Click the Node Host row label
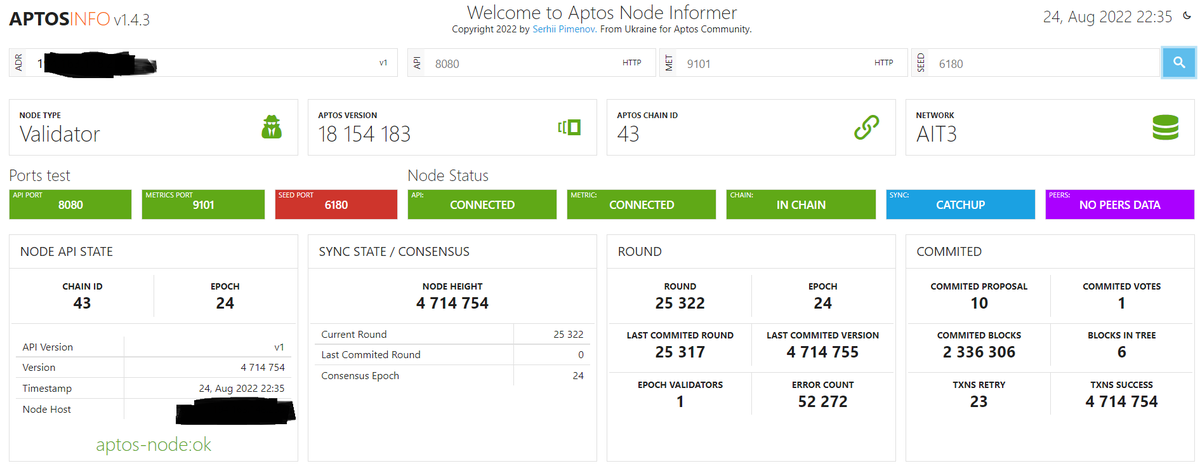This screenshot has height=468, width=1200. (x=48, y=409)
